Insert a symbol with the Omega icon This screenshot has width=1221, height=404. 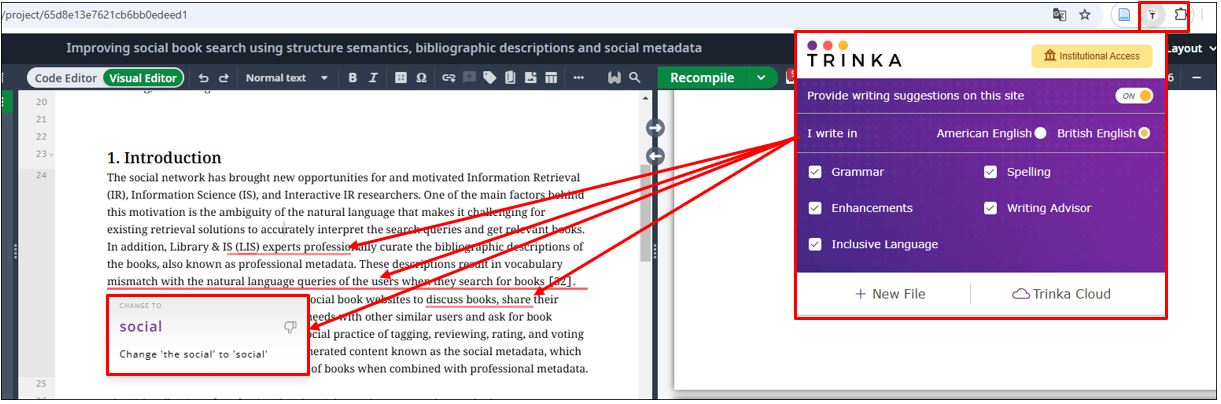421,78
